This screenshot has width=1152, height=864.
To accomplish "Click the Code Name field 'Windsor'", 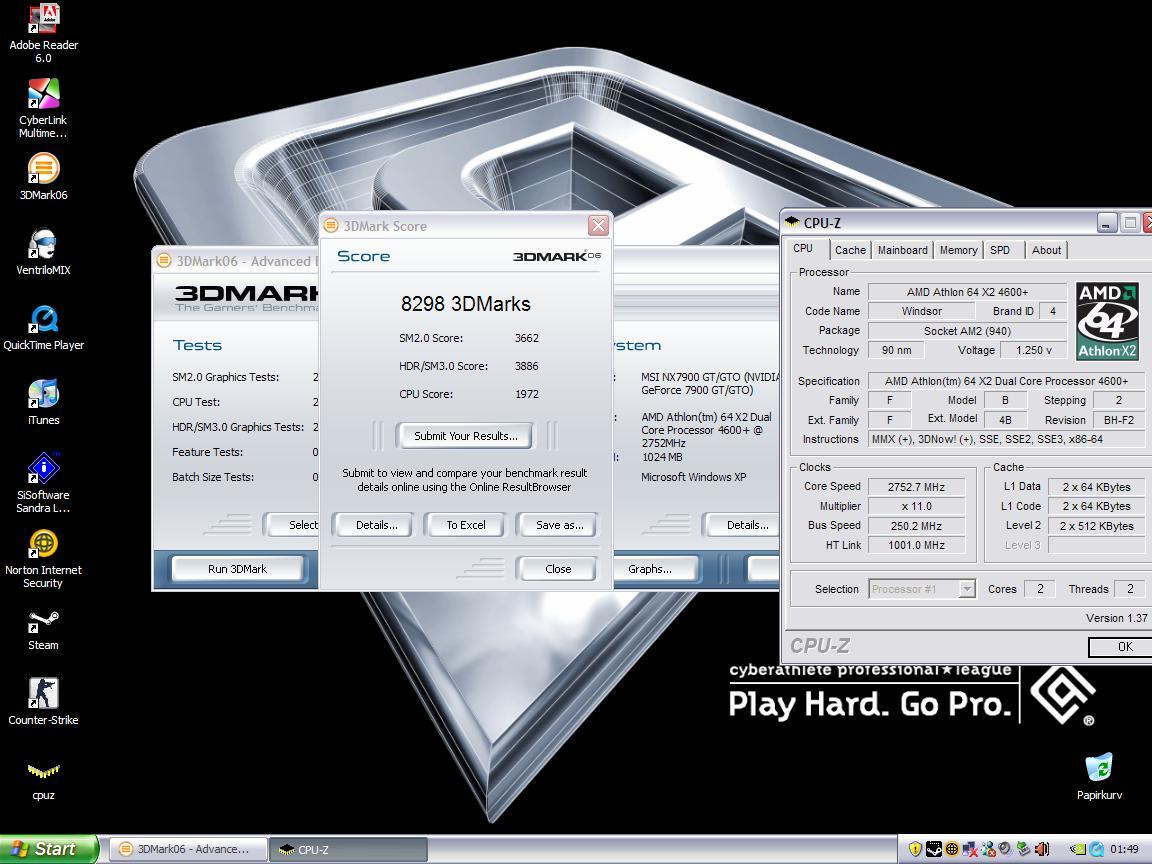I will pyautogui.click(x=921, y=311).
